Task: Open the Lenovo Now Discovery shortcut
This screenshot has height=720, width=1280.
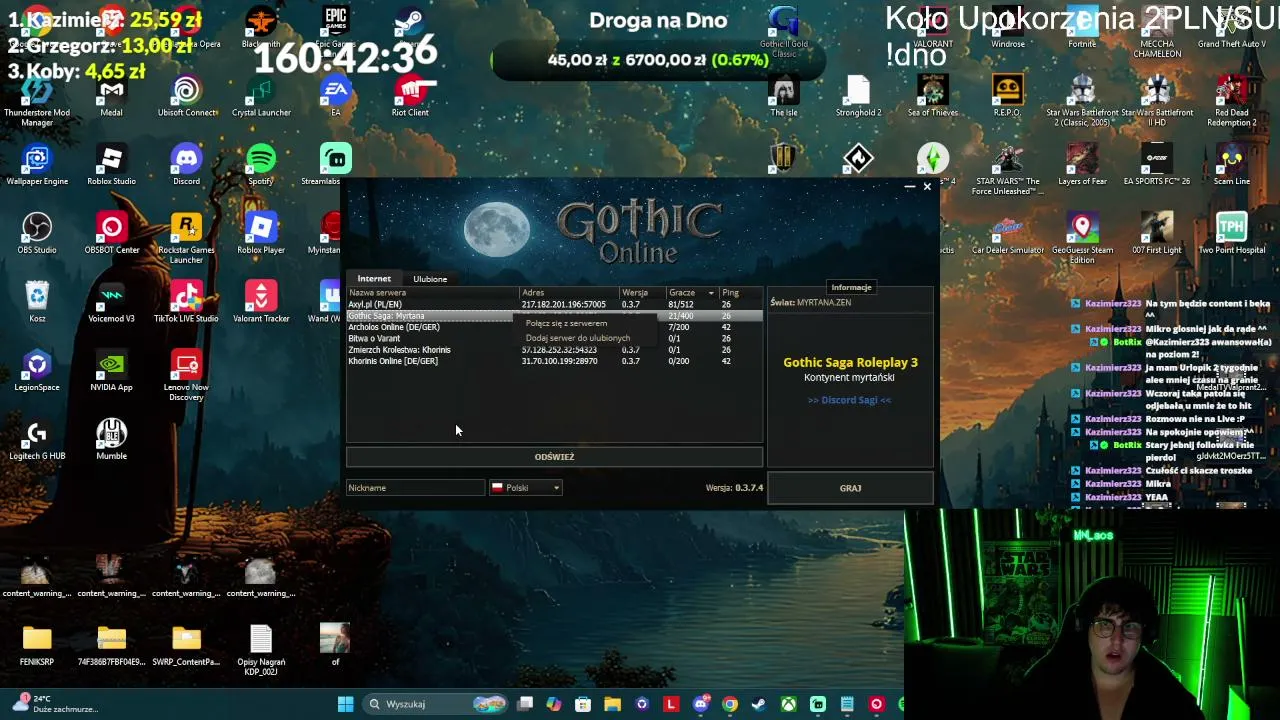Action: coord(186,376)
